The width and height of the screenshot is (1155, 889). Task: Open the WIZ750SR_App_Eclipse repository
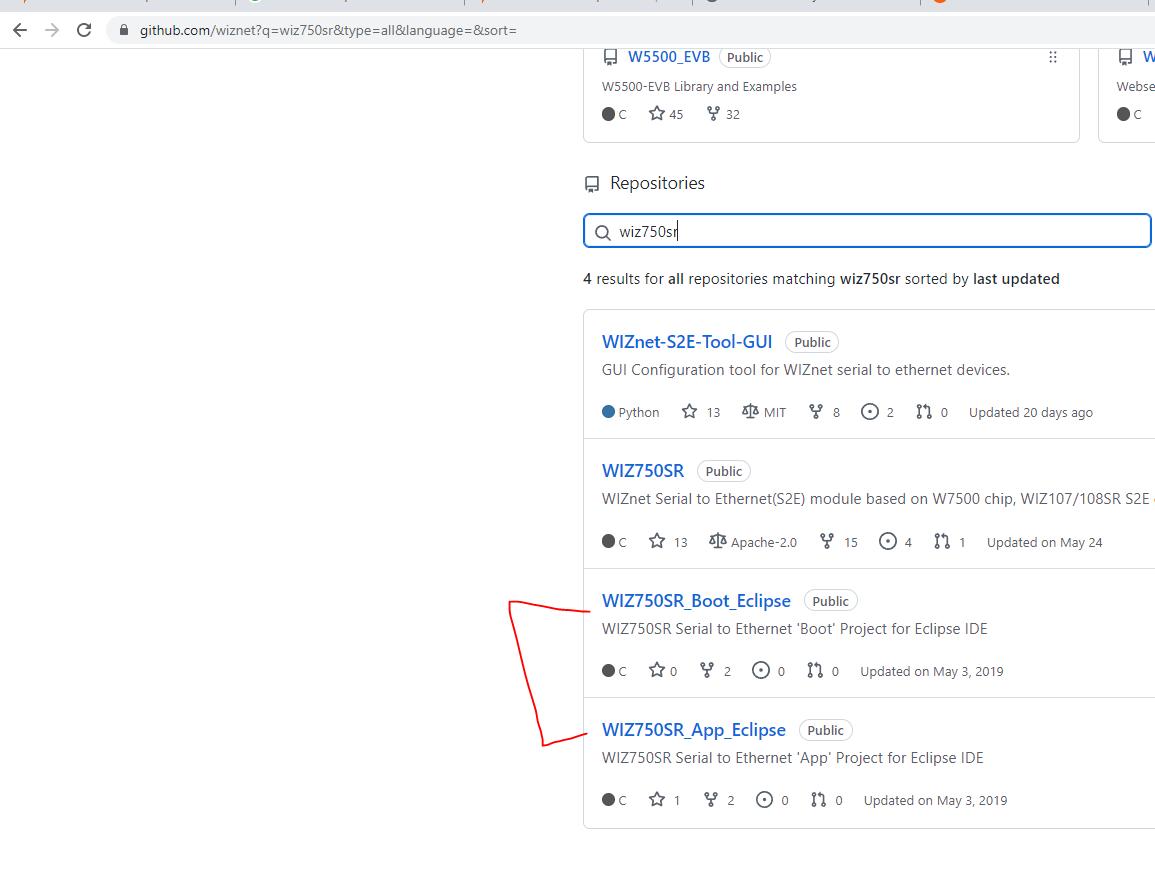(694, 729)
